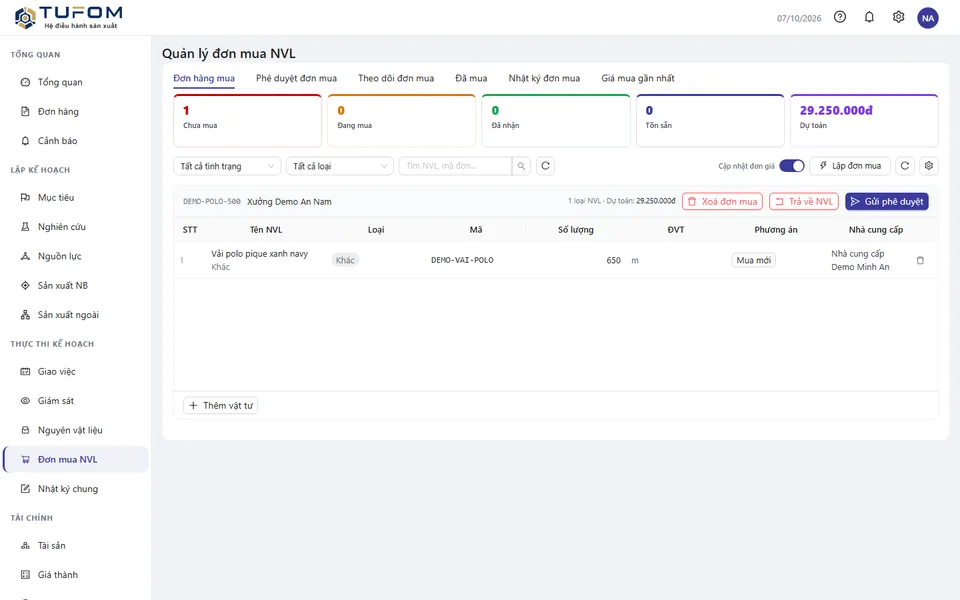Image resolution: width=960 pixels, height=600 pixels.
Task: Click the DEMO-VAI-POLO material code
Action: click(462, 260)
